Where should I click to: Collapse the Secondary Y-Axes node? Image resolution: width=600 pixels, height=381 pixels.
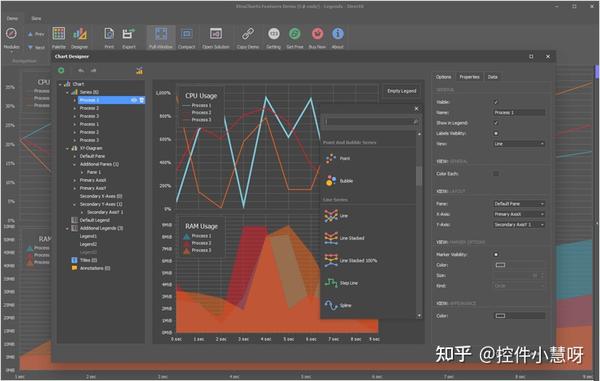(75, 205)
